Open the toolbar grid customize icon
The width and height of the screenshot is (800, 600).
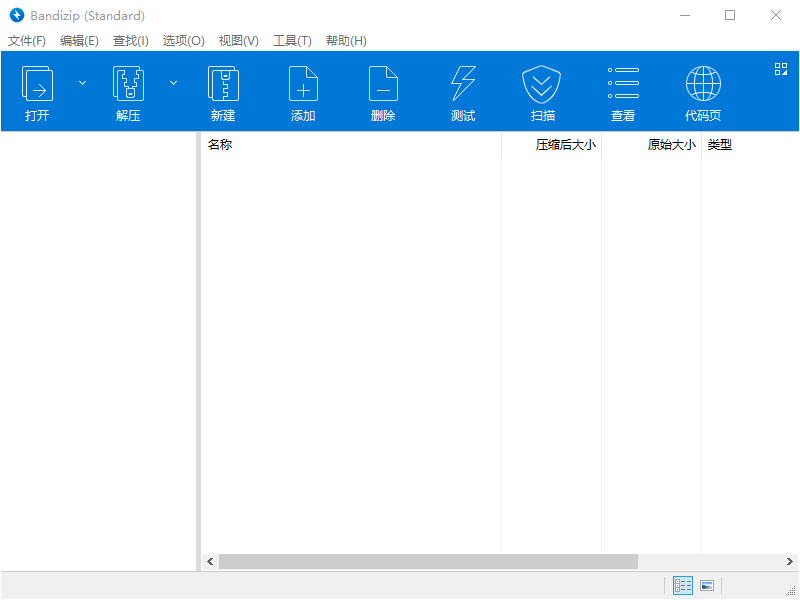pos(781,69)
